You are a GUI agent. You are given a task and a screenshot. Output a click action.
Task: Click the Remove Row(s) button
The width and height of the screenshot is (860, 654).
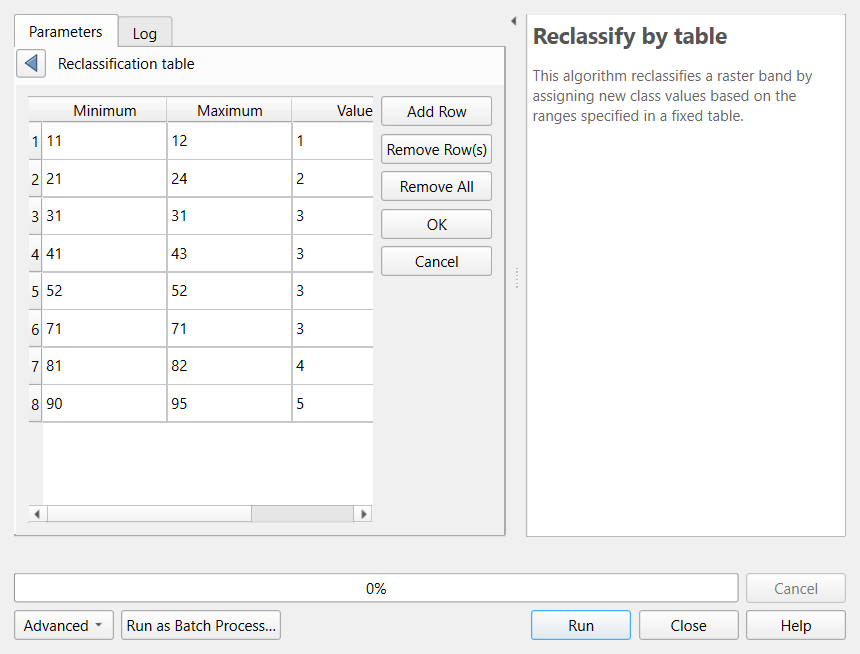437,149
